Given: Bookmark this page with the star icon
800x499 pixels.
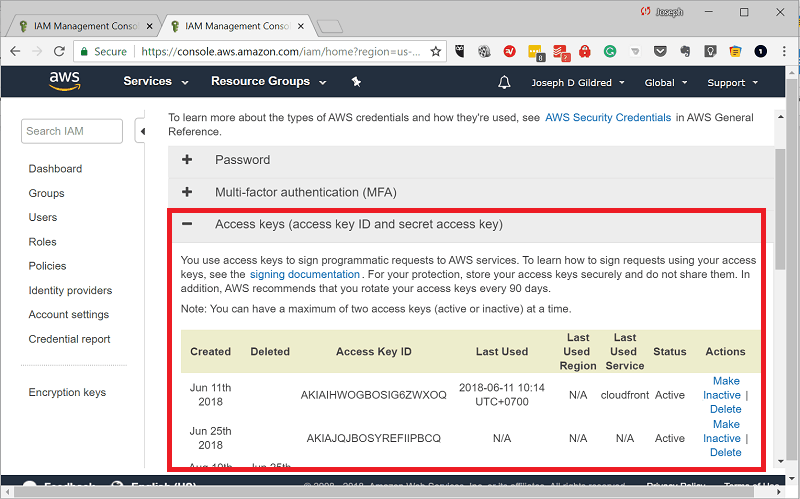Looking at the screenshot, I should click(x=435, y=51).
